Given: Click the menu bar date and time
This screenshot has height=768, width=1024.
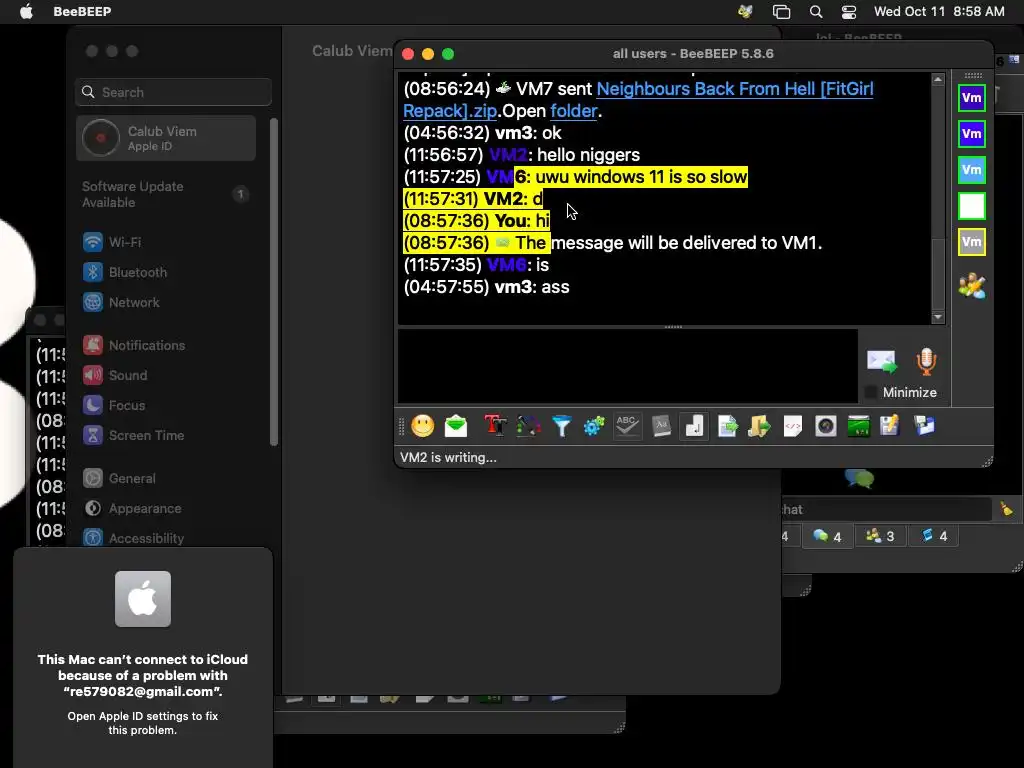Looking at the screenshot, I should [939, 11].
